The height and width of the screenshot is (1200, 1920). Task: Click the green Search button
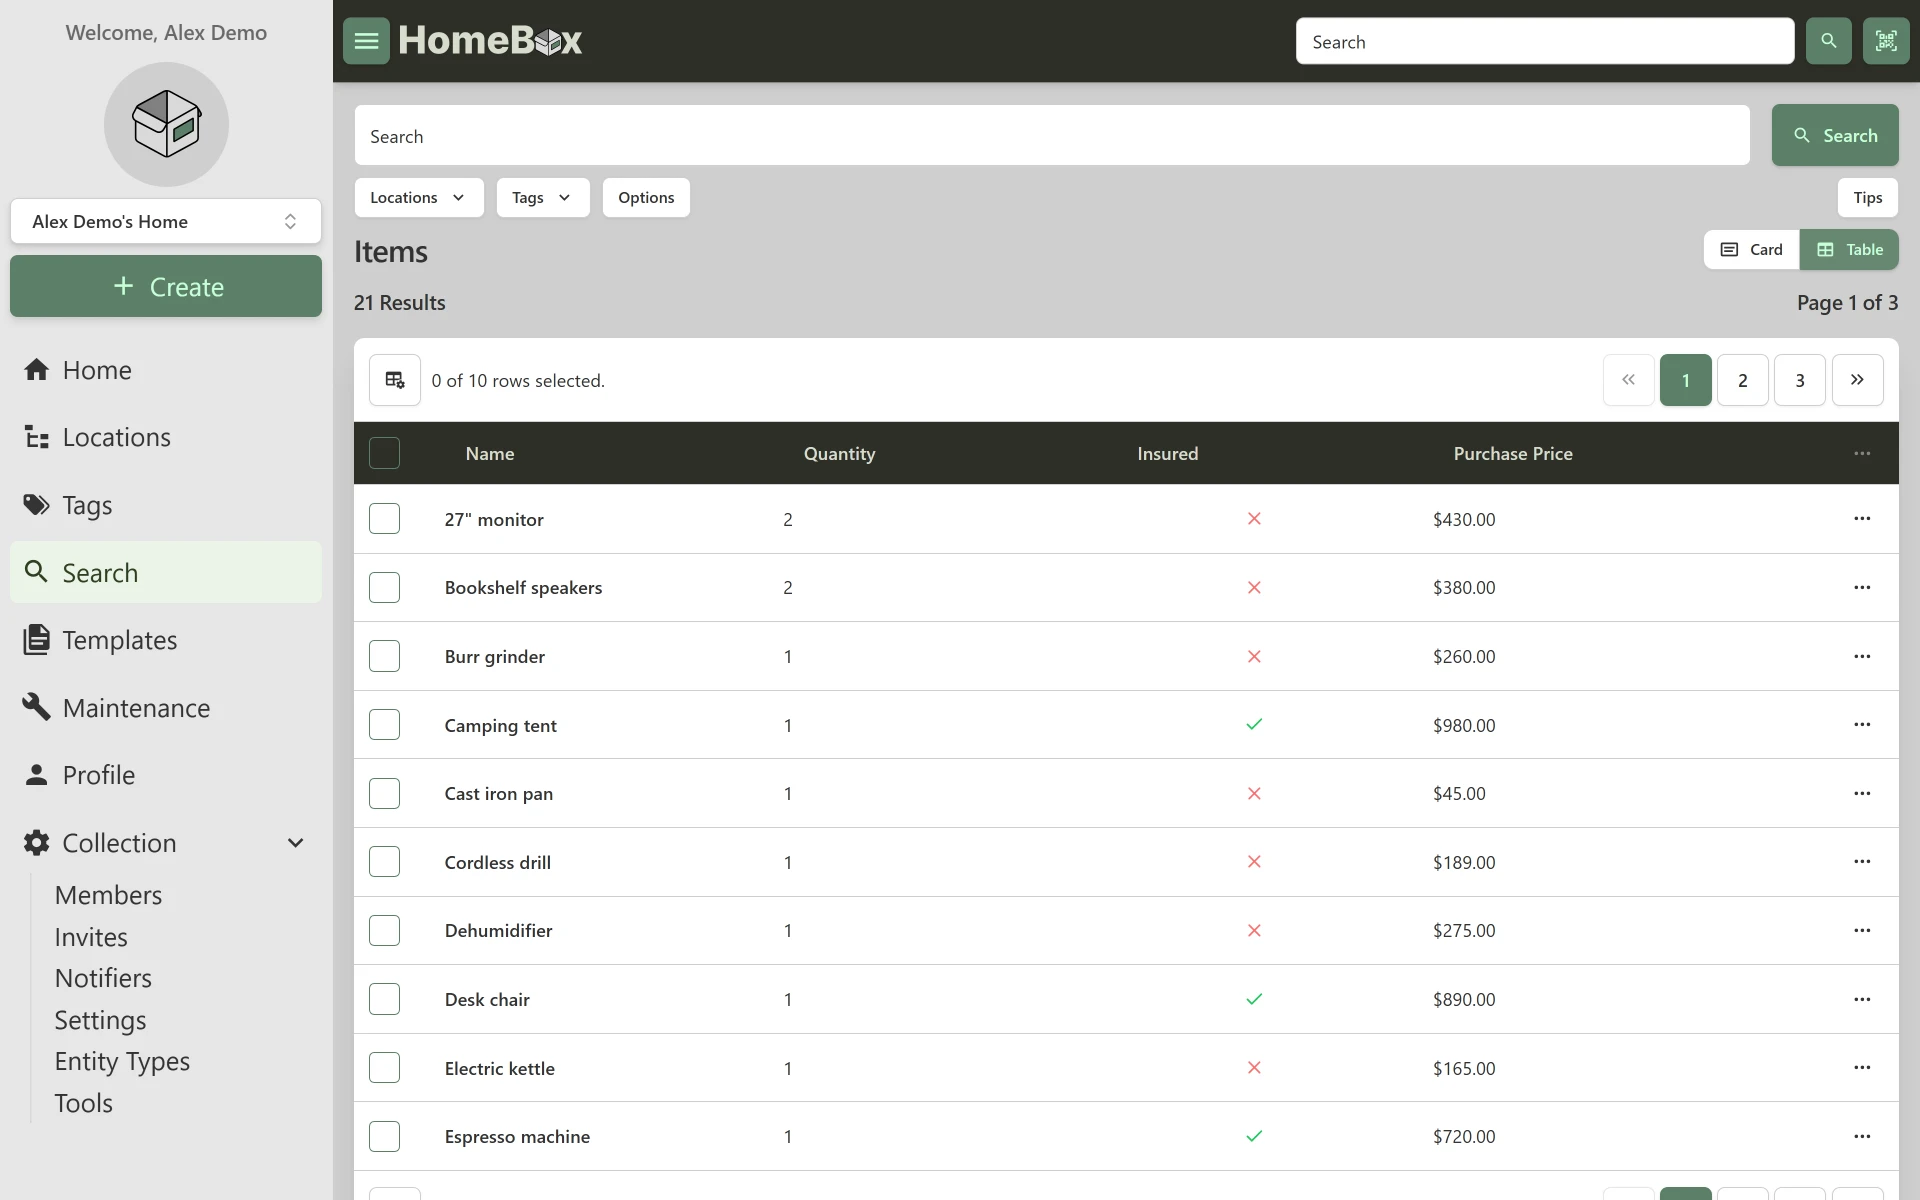pyautogui.click(x=1835, y=135)
